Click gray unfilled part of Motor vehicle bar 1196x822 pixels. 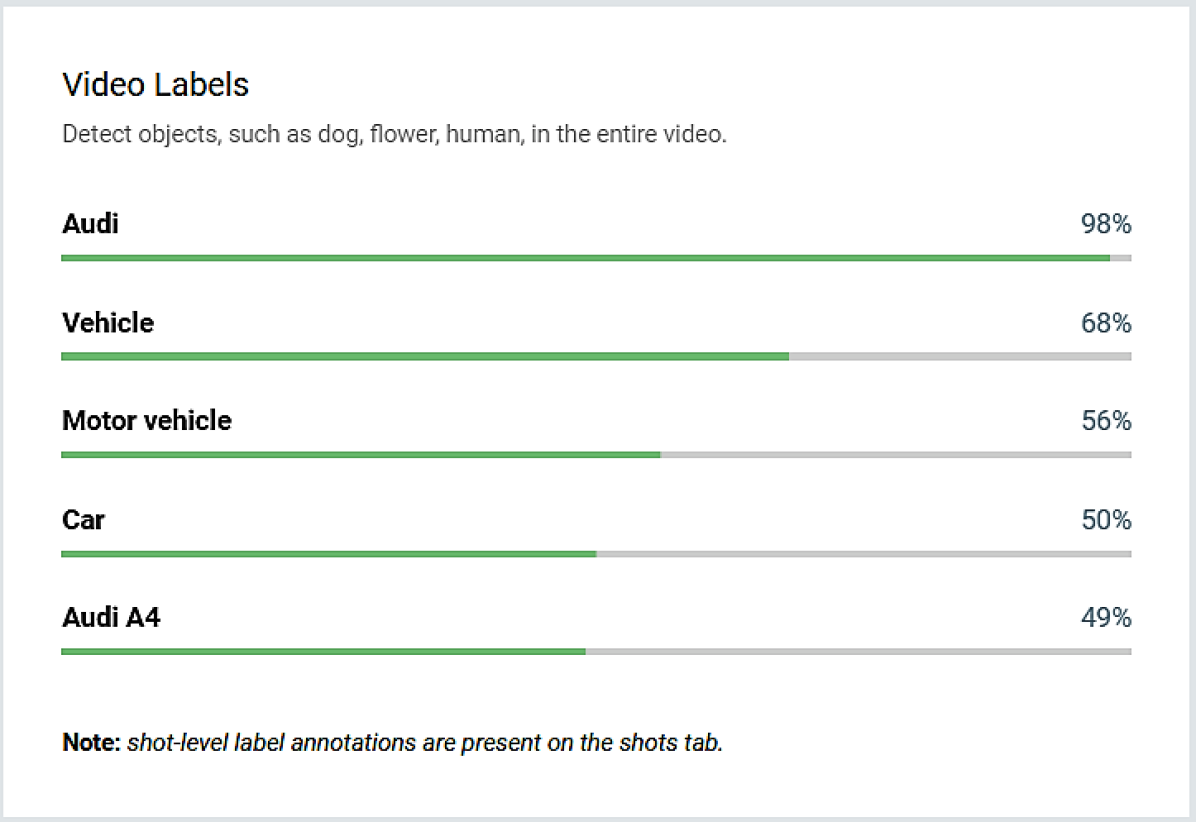coord(895,455)
